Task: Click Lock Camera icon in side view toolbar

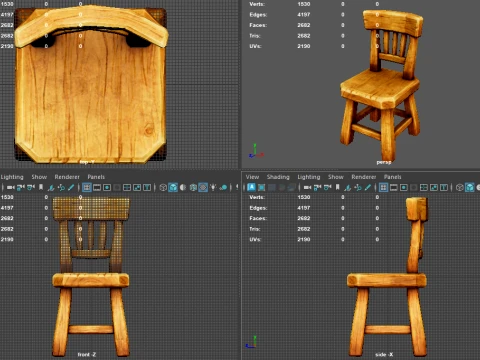Action: [317, 187]
